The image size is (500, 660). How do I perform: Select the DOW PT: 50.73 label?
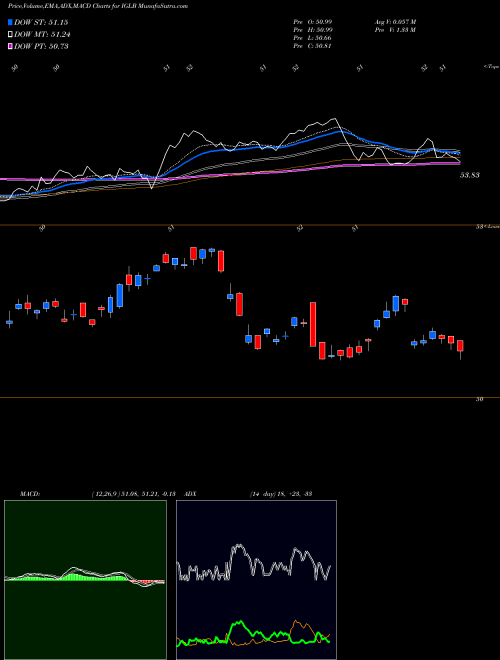point(41,46)
